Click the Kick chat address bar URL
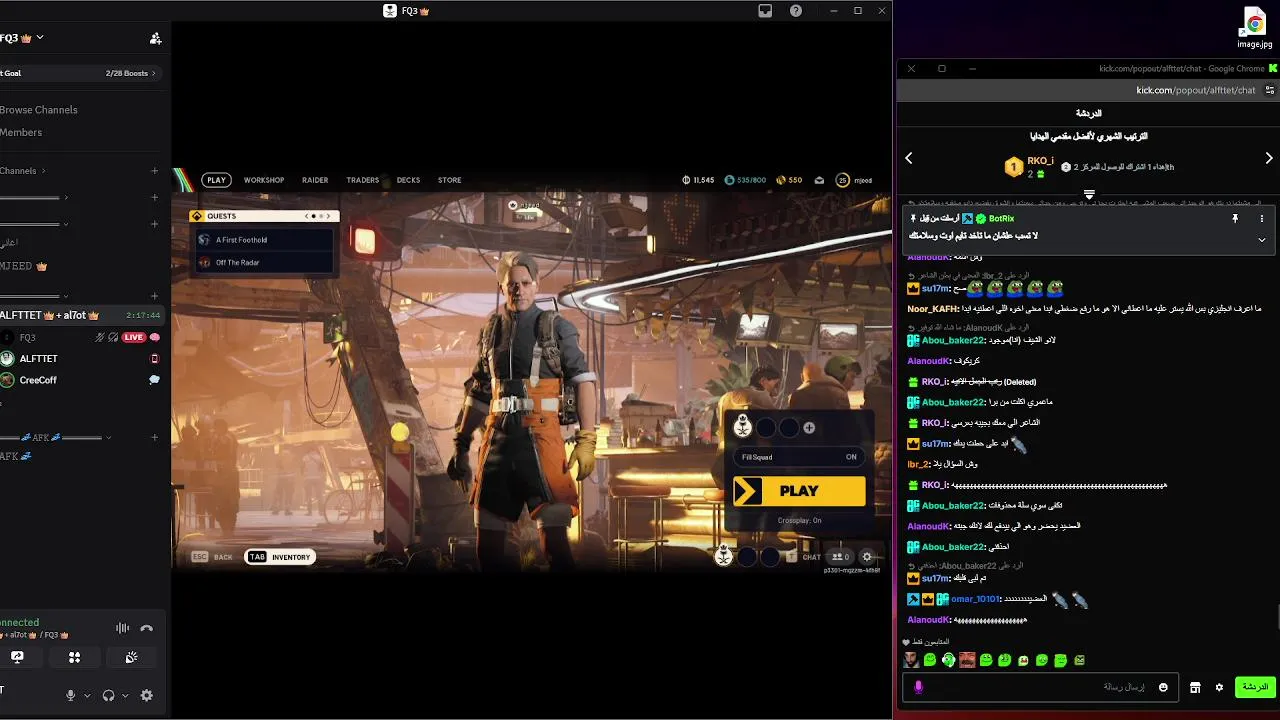The height and width of the screenshot is (720, 1280). (1195, 90)
